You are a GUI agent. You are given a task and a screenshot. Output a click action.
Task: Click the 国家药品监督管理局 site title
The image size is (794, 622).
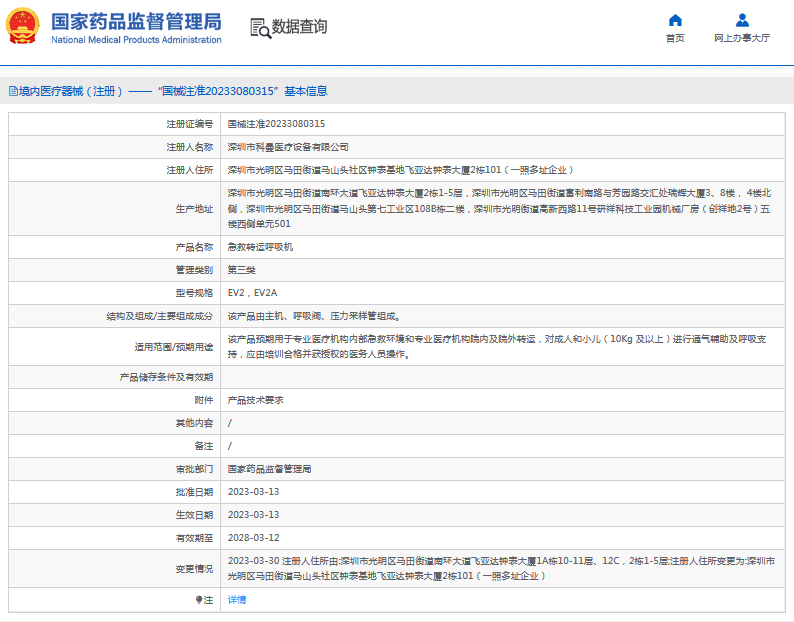[x=136, y=21]
